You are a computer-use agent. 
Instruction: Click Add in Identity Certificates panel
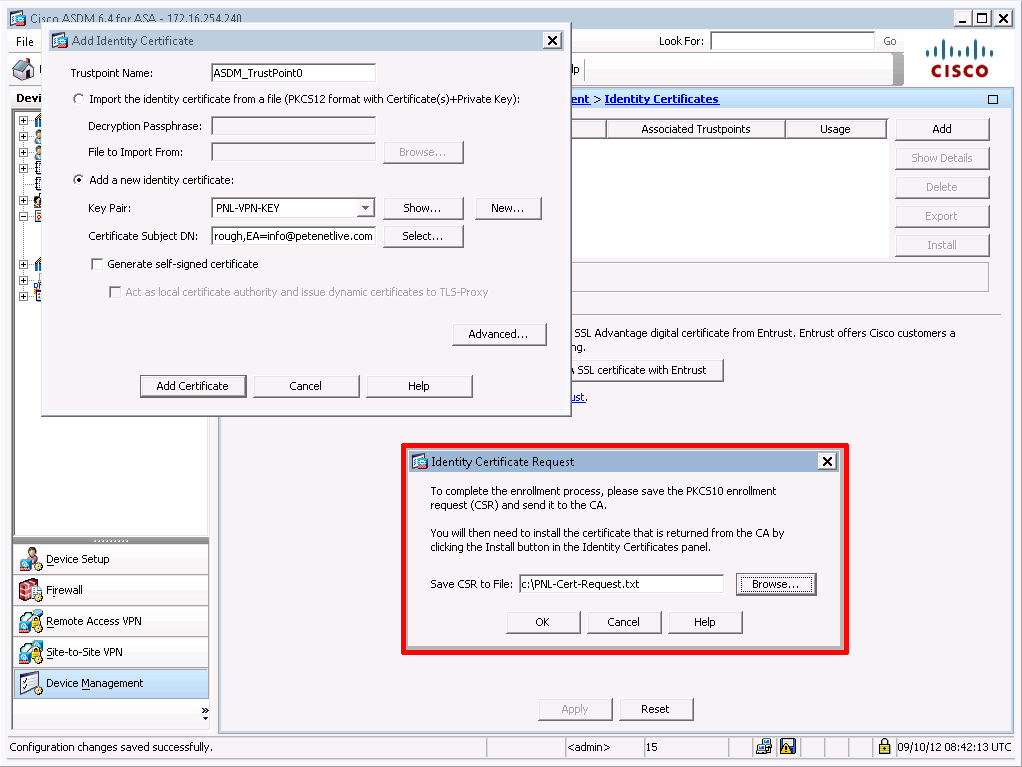tap(942, 129)
